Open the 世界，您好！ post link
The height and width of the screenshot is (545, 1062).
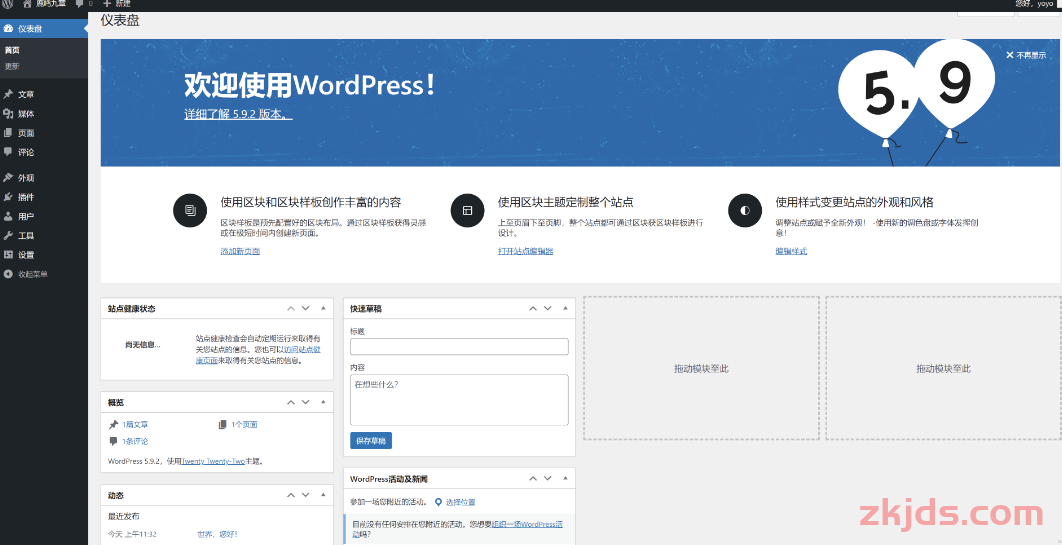click(x=217, y=534)
